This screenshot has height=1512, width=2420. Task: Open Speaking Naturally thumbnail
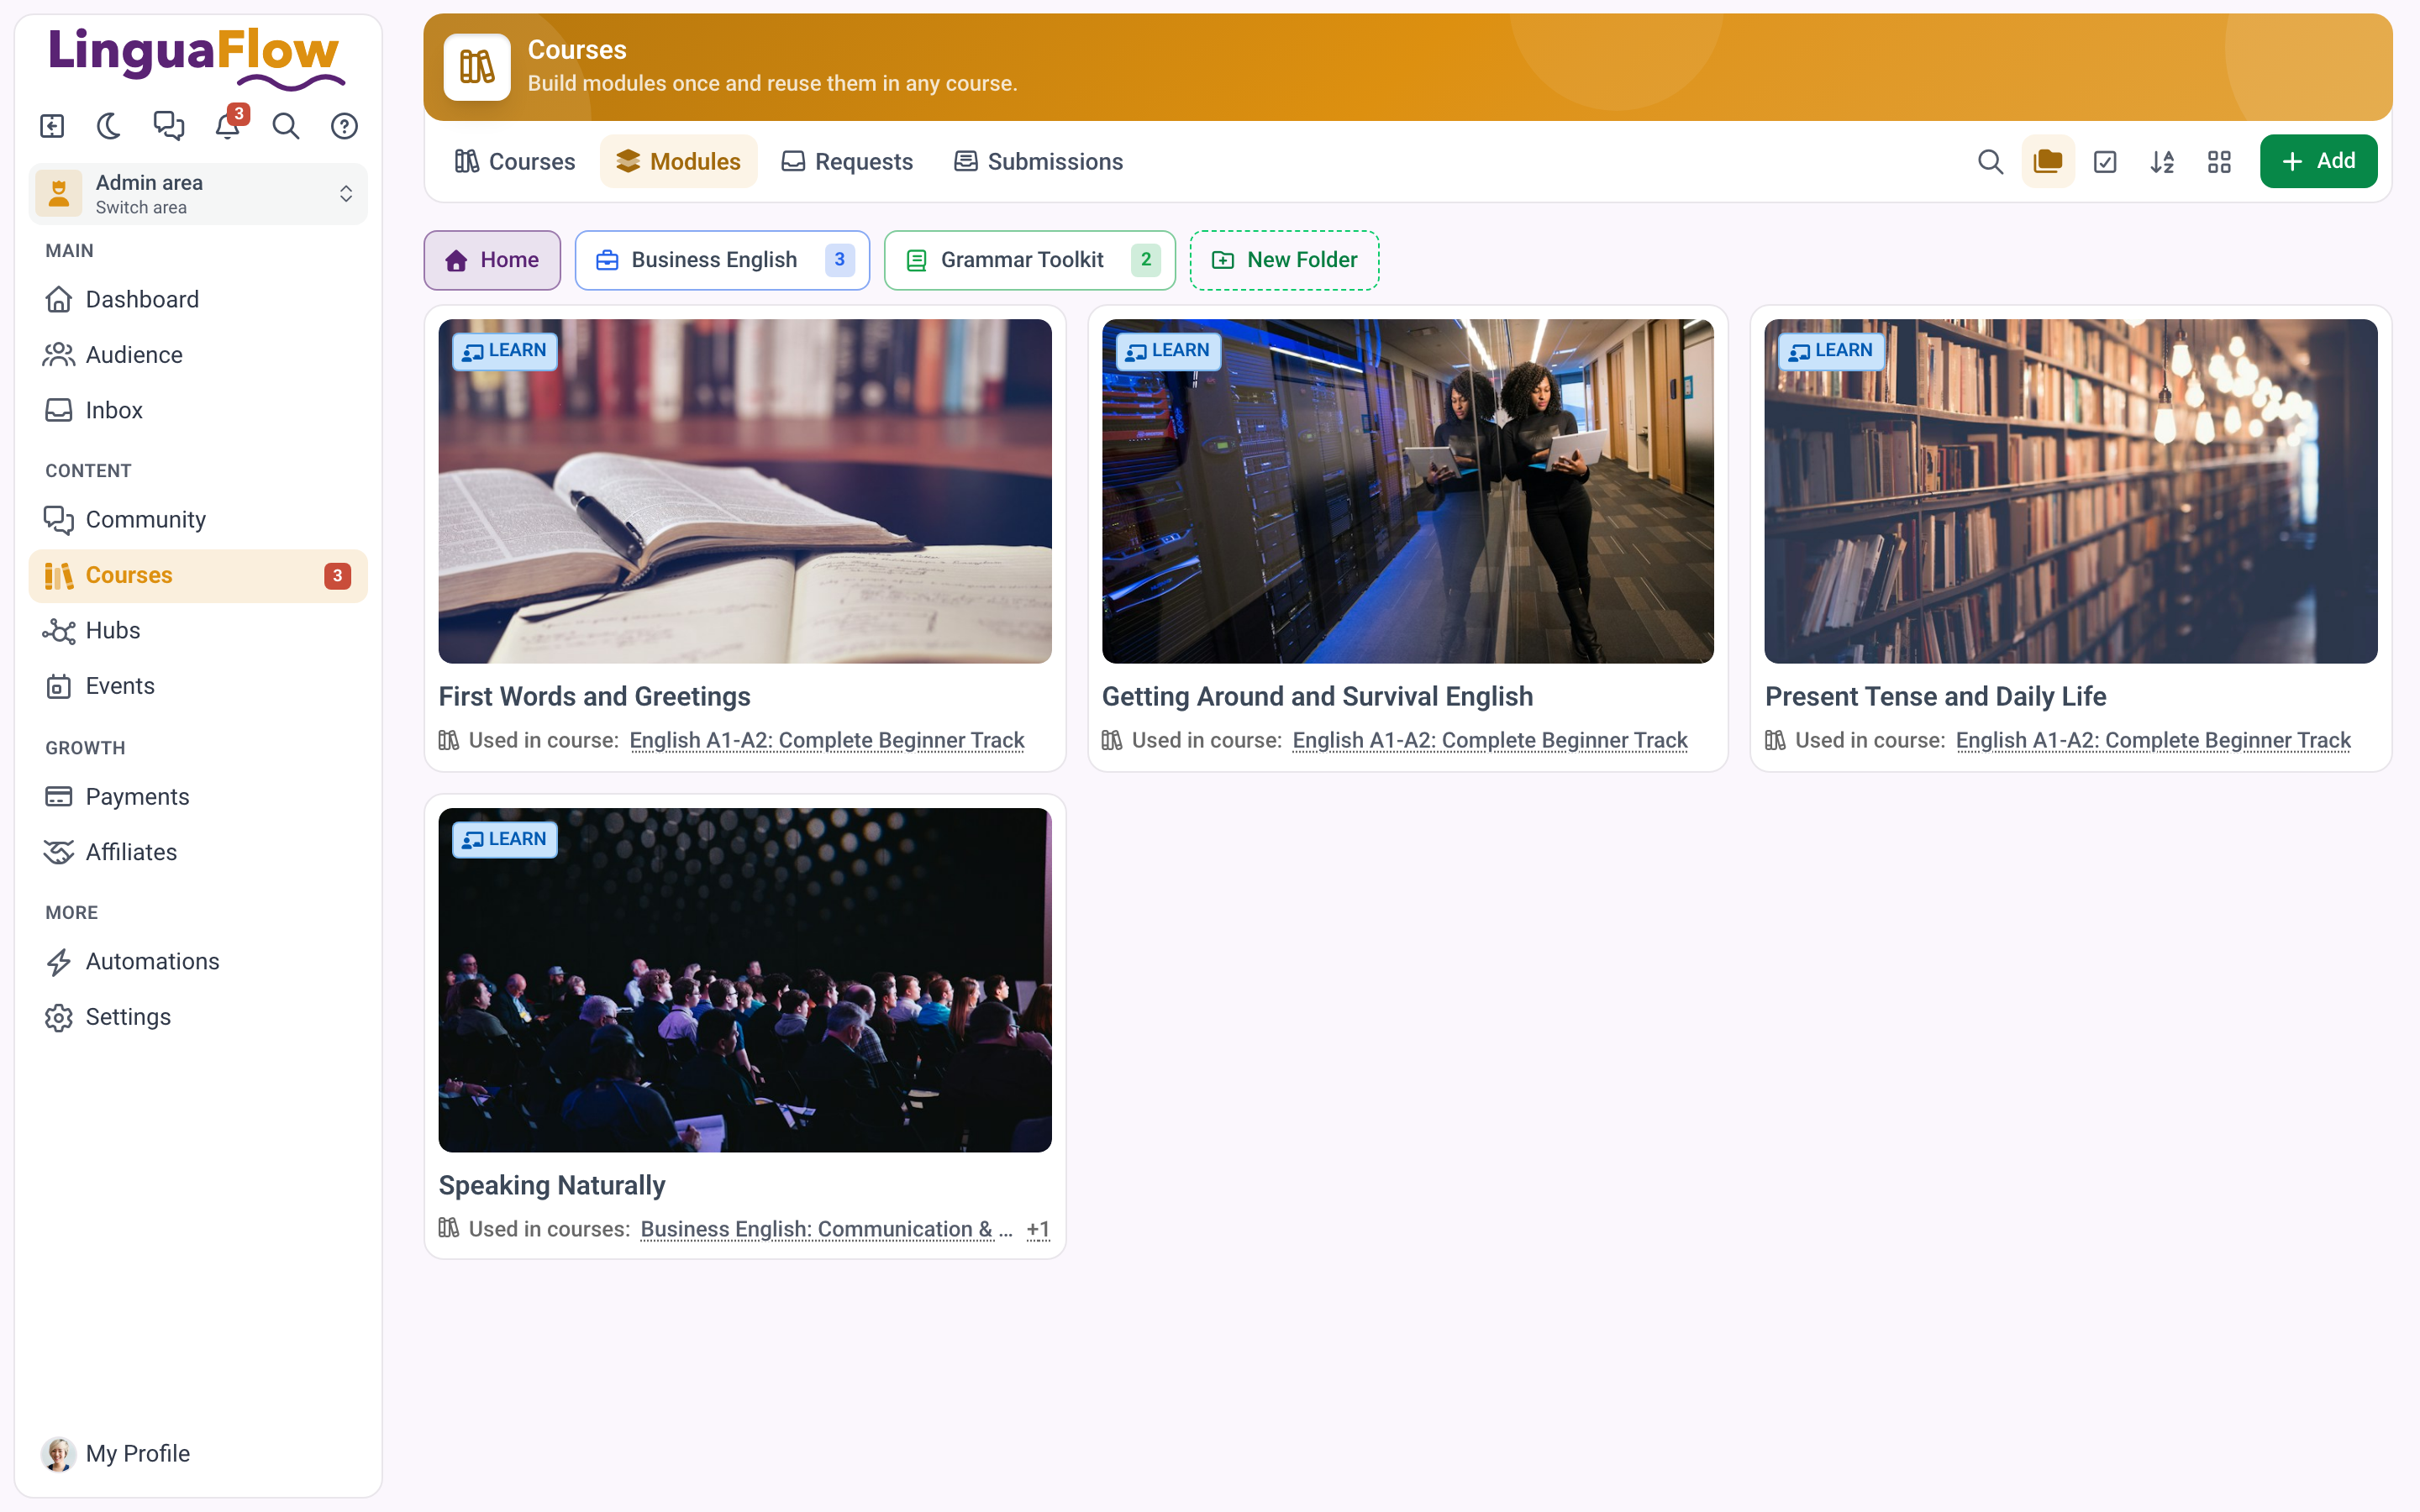click(745, 980)
